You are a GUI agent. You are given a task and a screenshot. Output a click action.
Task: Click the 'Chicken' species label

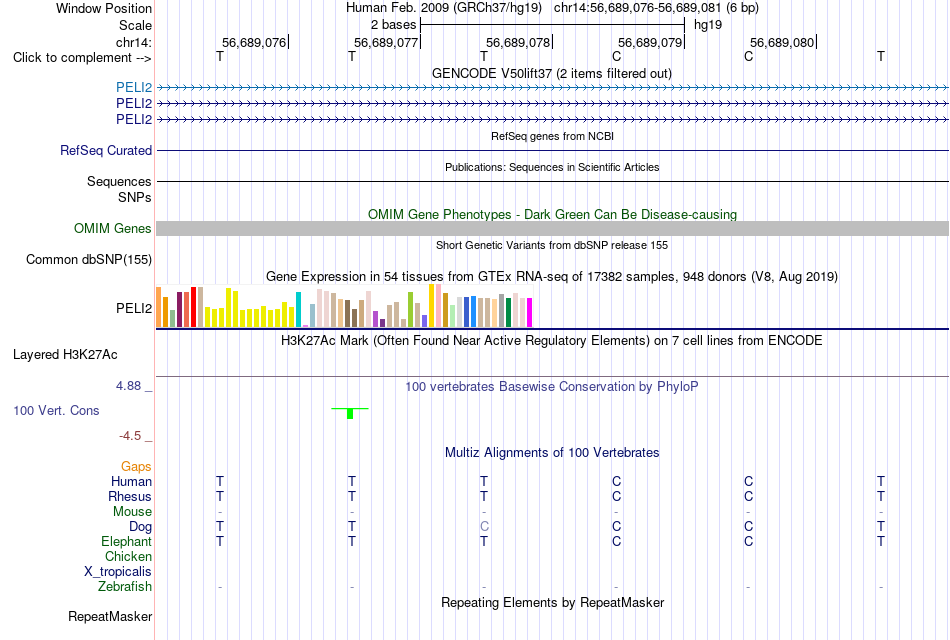tap(128, 556)
